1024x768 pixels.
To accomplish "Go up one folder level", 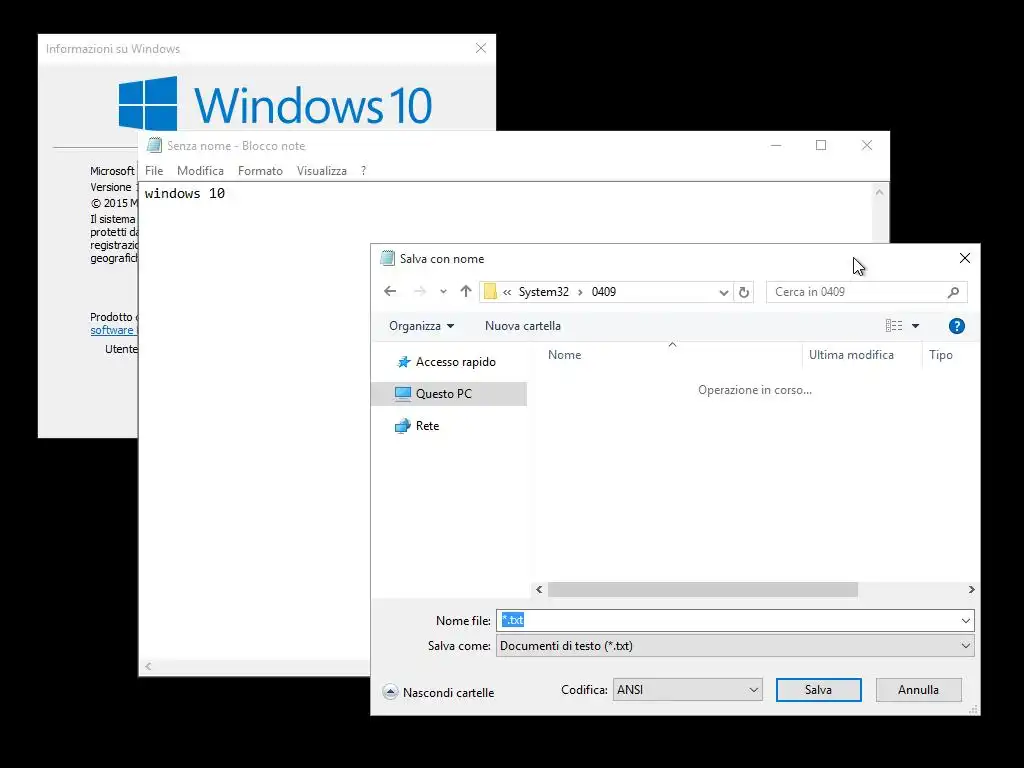I will [465, 291].
